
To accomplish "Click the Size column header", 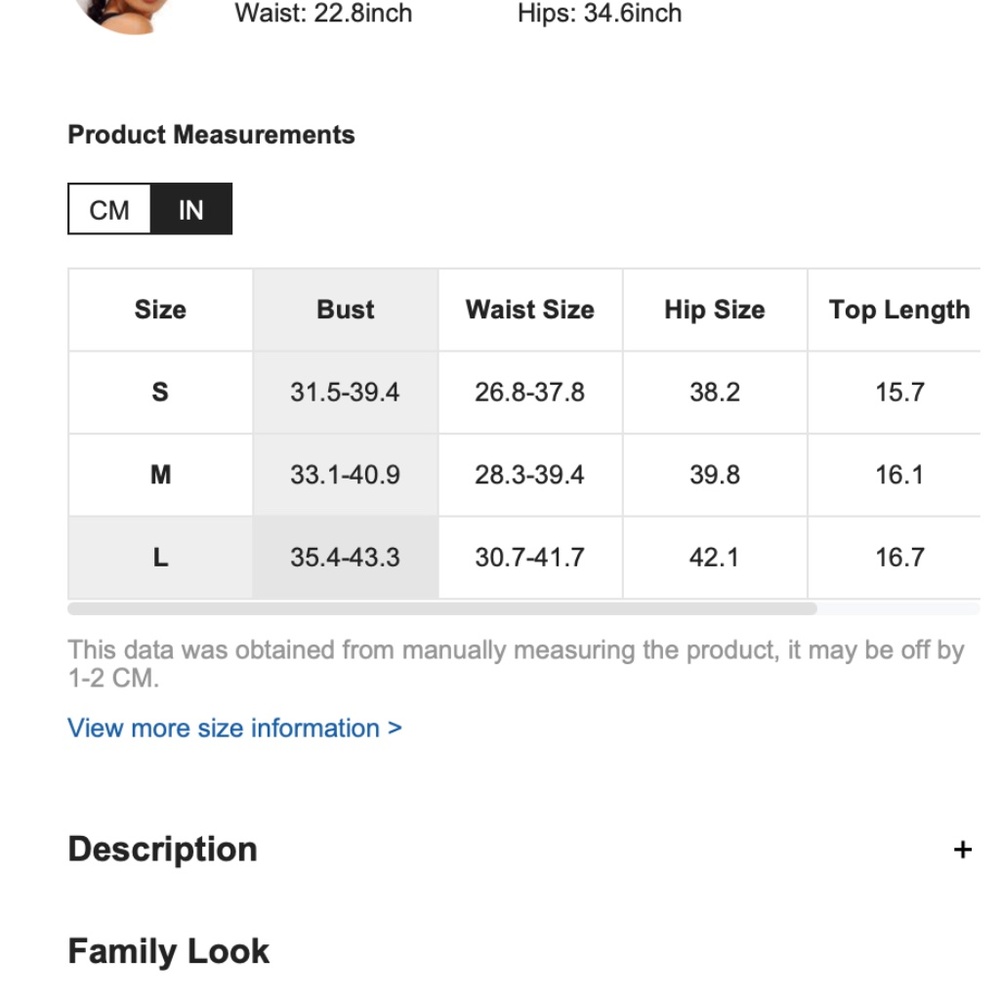I will (160, 310).
